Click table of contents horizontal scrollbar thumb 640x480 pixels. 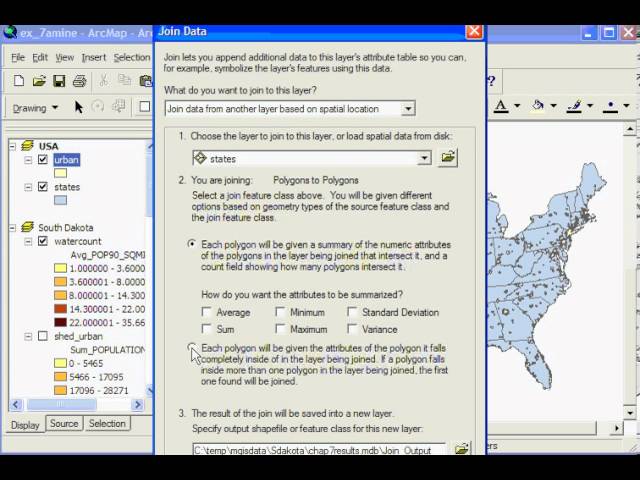tap(62, 404)
